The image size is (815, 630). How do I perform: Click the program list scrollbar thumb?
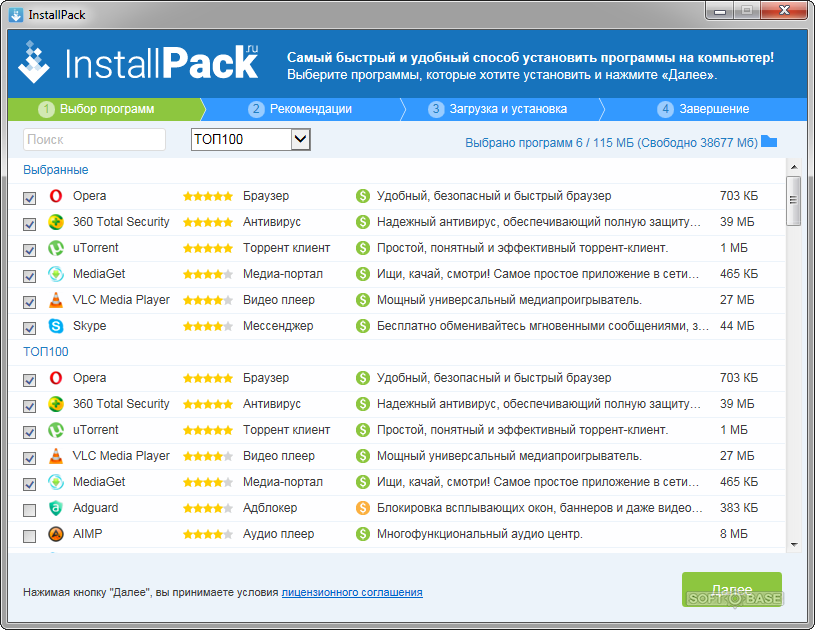click(x=793, y=201)
